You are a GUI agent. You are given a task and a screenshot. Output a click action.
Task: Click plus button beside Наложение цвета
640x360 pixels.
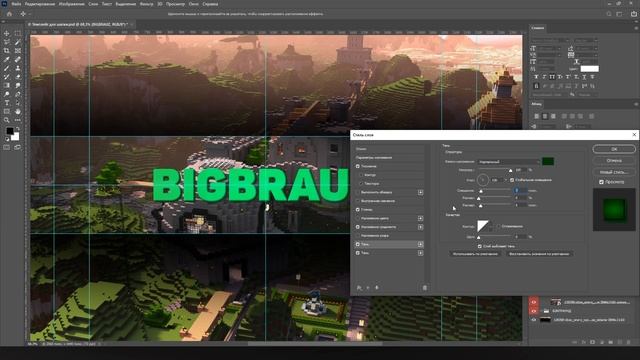(x=420, y=218)
